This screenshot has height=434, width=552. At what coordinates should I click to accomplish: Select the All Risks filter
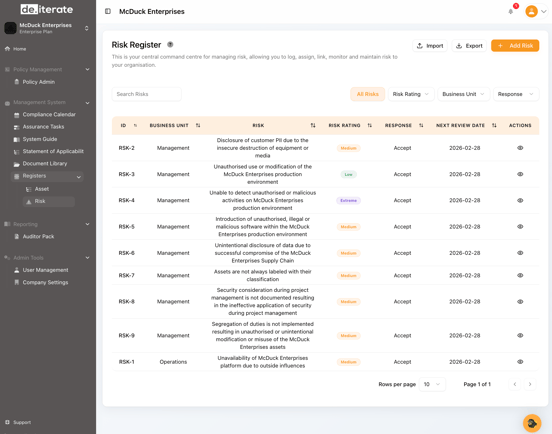click(x=368, y=94)
